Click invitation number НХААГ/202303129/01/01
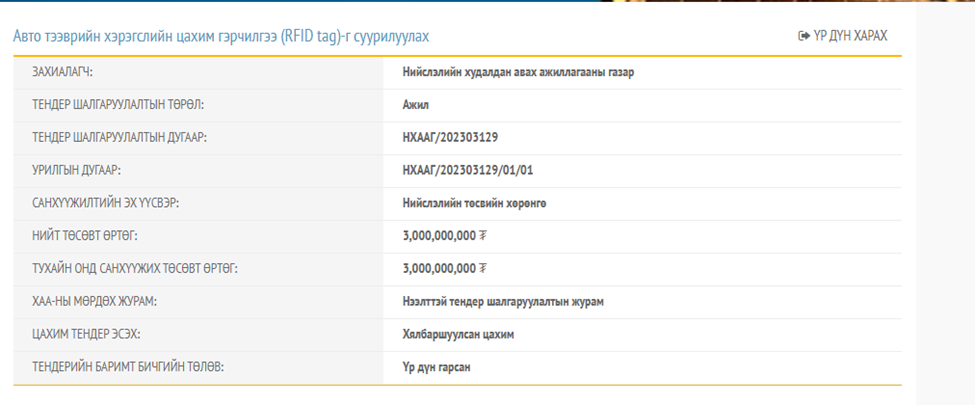Image resolution: width=975 pixels, height=405 pixels. click(x=475, y=171)
